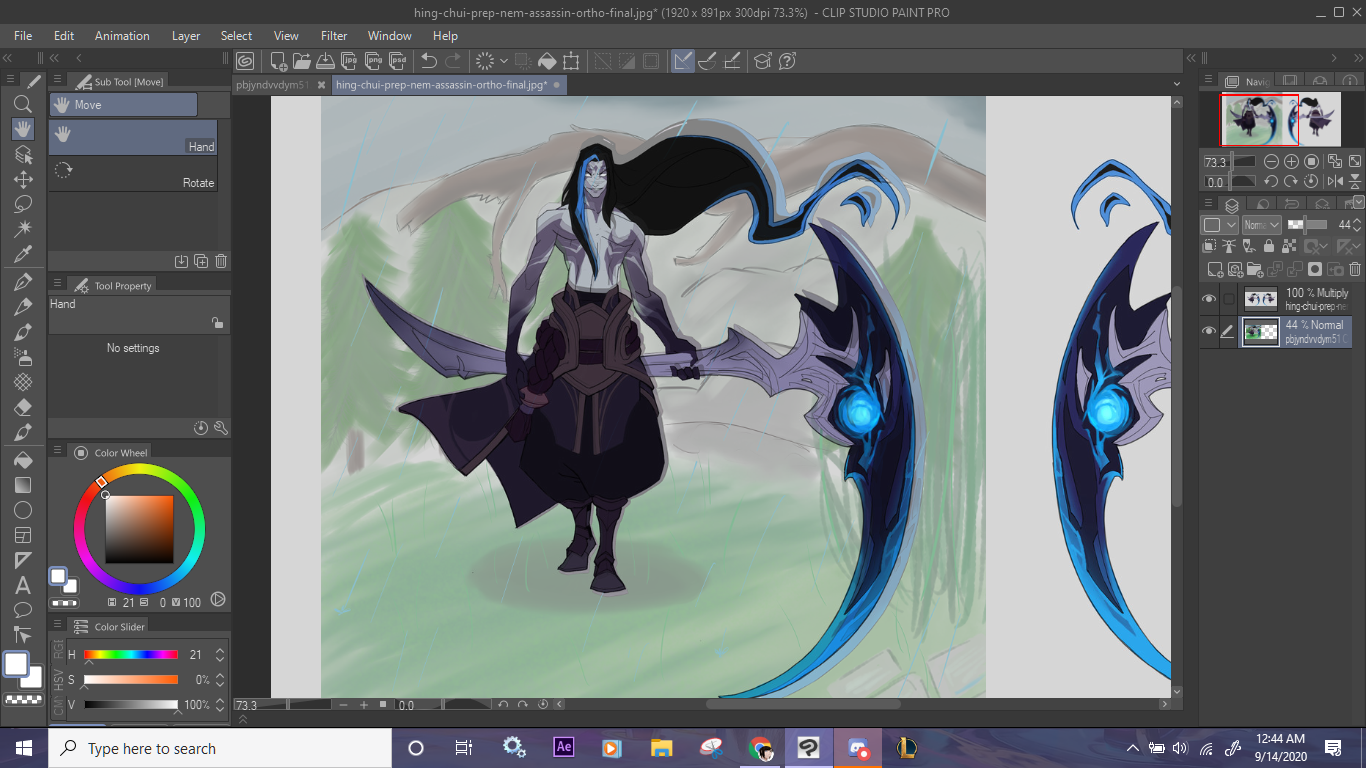
Task: Select the Hand sub tool
Action: pos(133,137)
